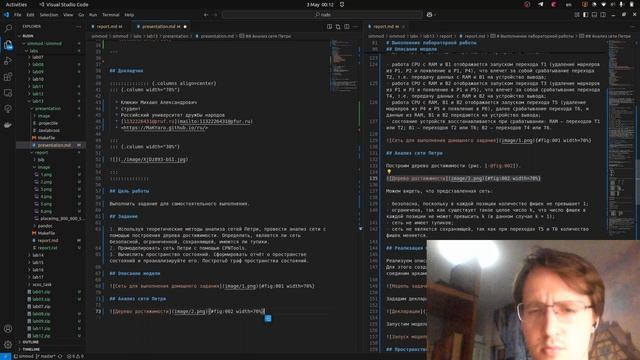Open the Extensions view
This screenshot has width=640, height=360.
[x=8, y=77]
